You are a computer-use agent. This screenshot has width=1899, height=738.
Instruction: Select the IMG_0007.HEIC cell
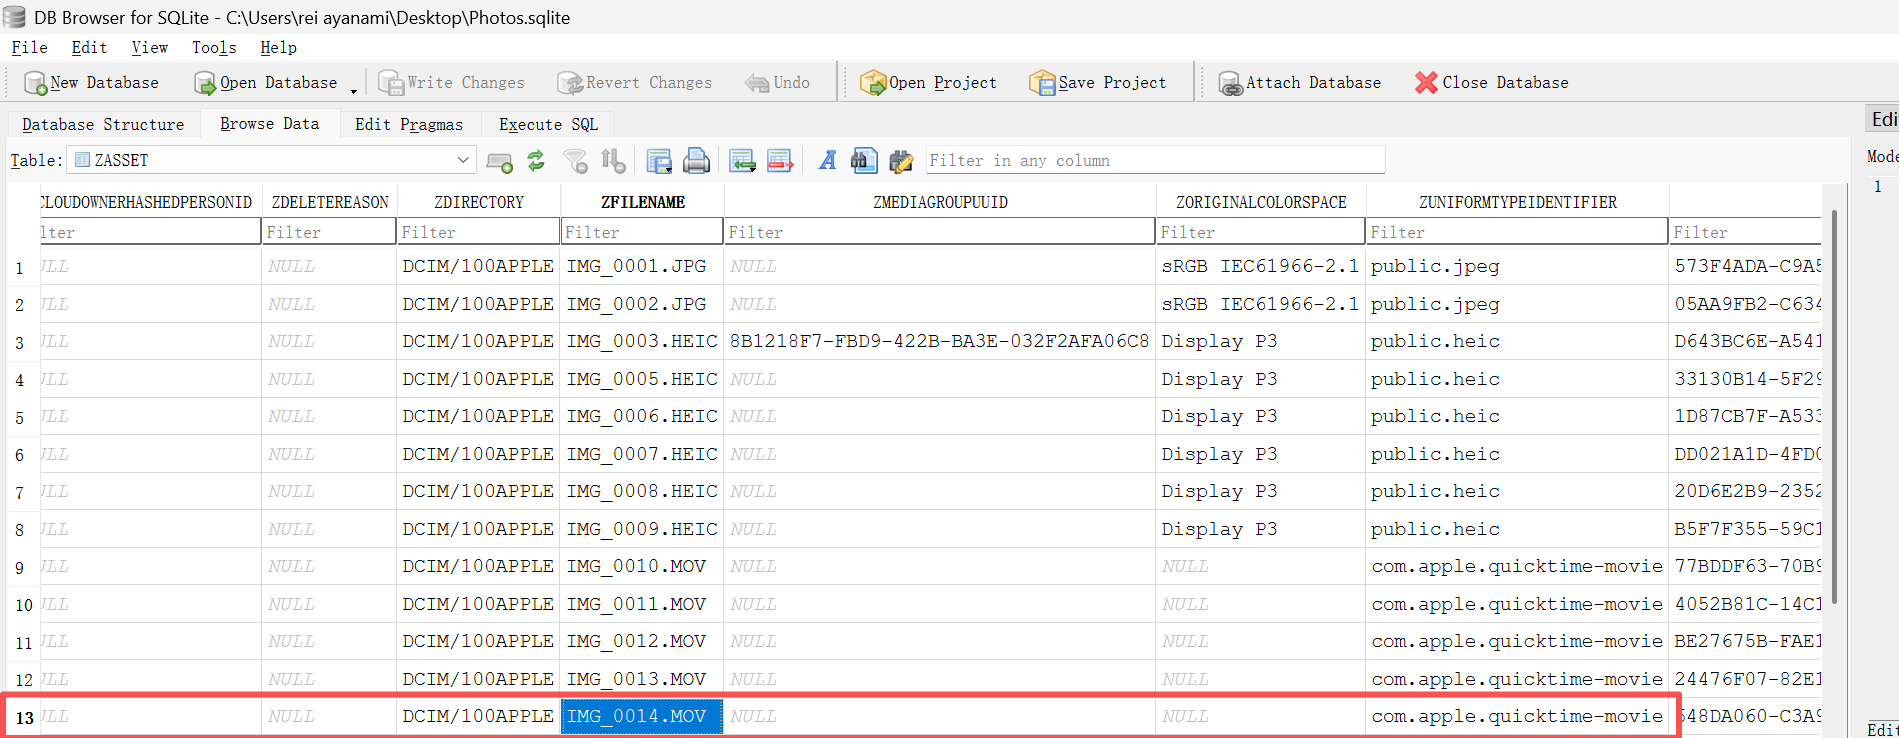[x=642, y=454]
